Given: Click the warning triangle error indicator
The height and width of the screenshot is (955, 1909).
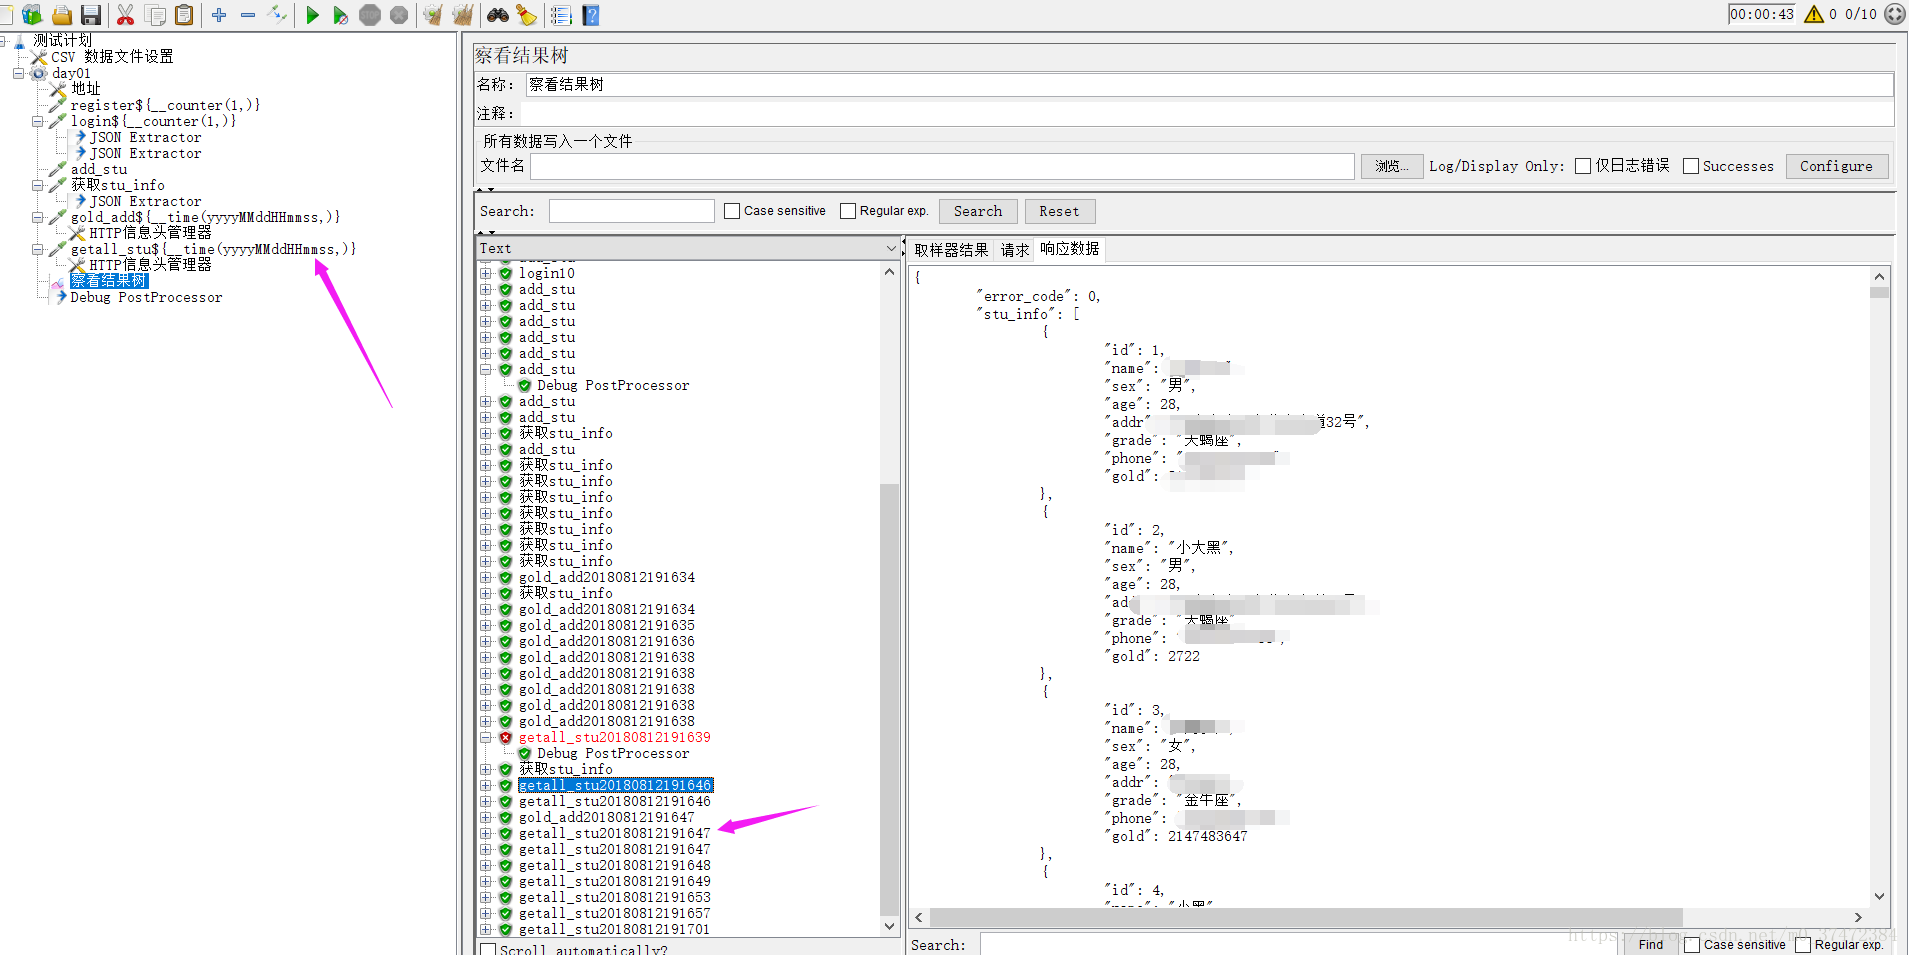Looking at the screenshot, I should (1814, 14).
